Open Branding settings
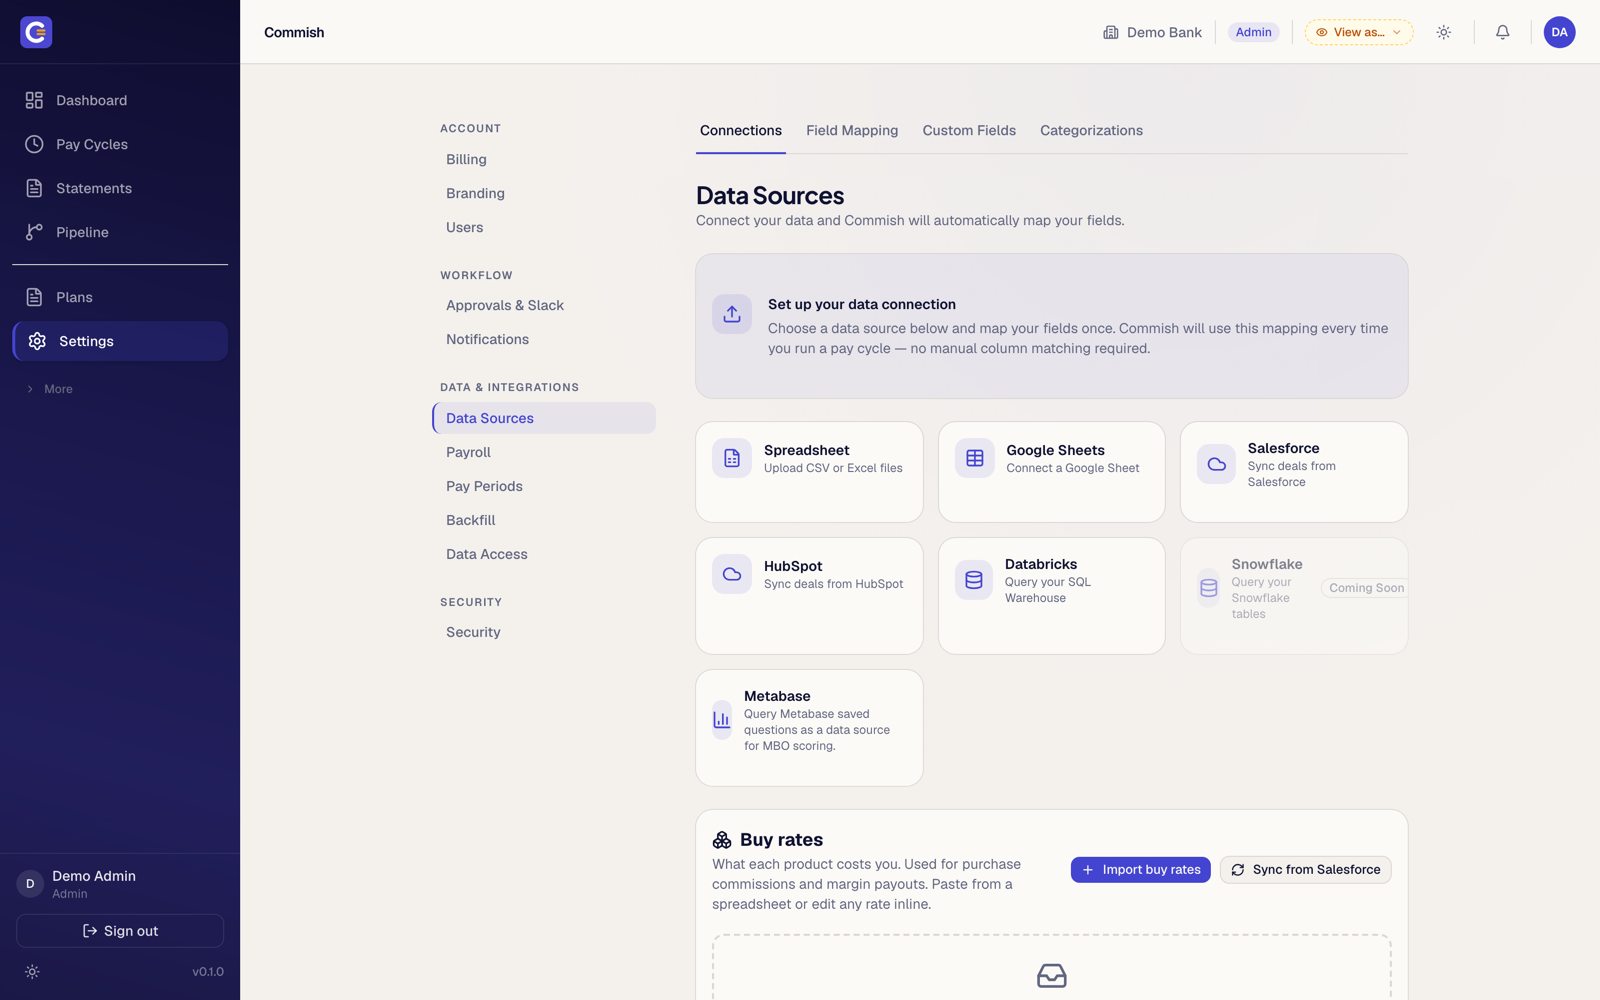The width and height of the screenshot is (1600, 1000). click(x=544, y=193)
